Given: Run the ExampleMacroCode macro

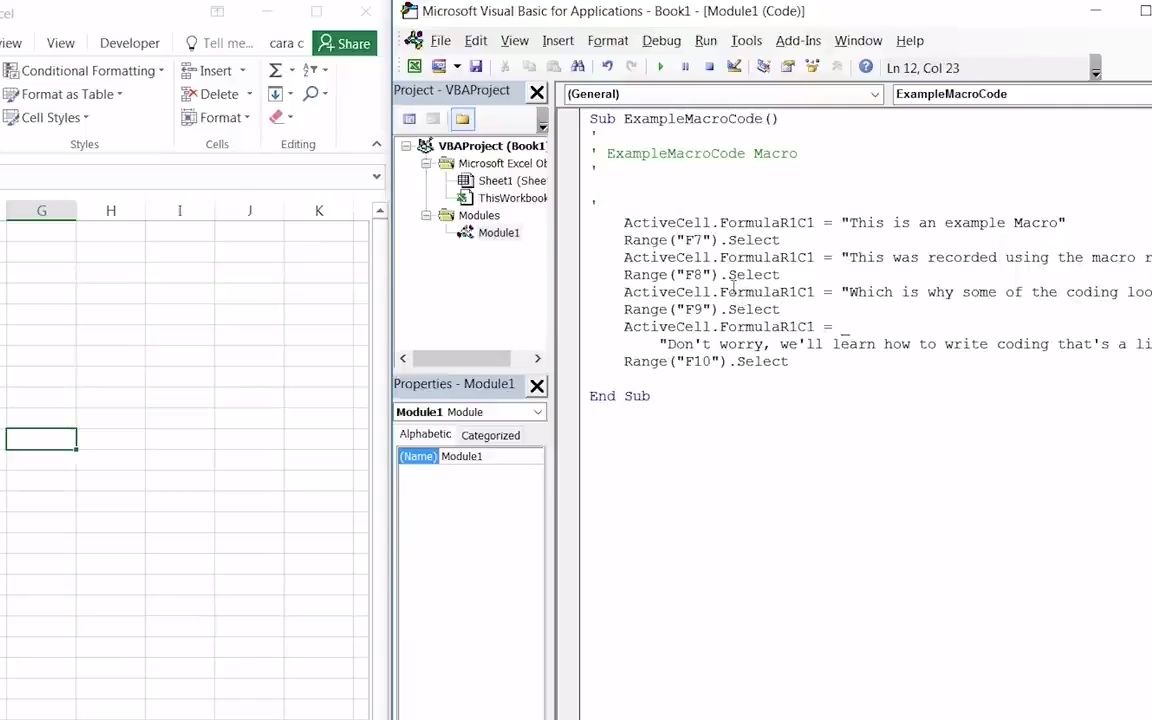Looking at the screenshot, I should (x=660, y=67).
